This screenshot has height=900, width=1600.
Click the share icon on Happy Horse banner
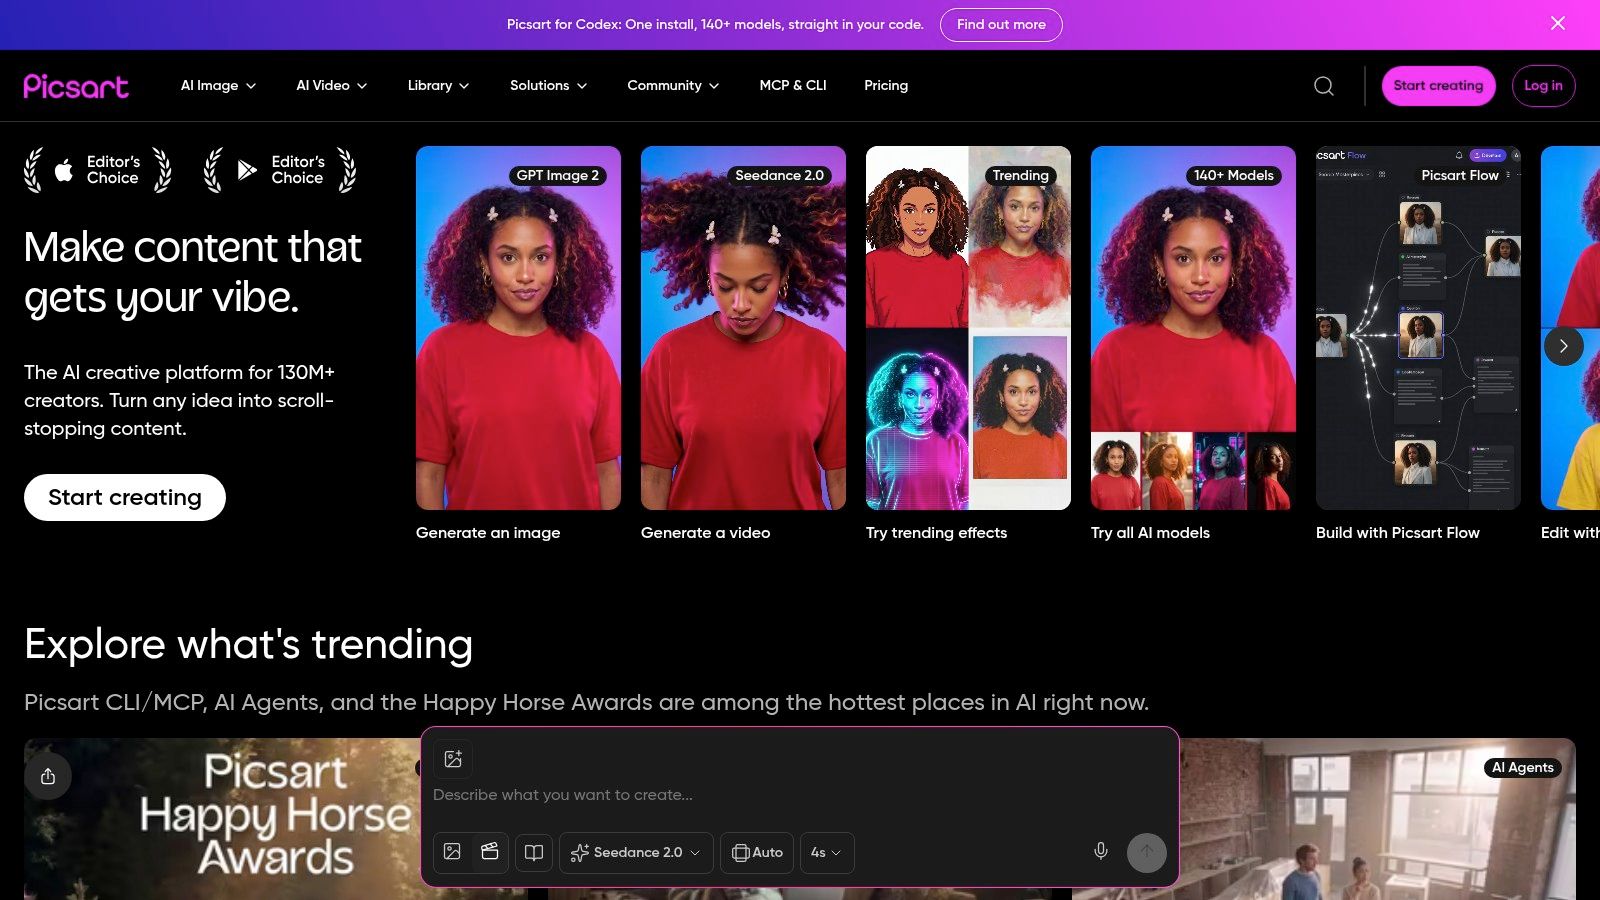click(x=48, y=776)
